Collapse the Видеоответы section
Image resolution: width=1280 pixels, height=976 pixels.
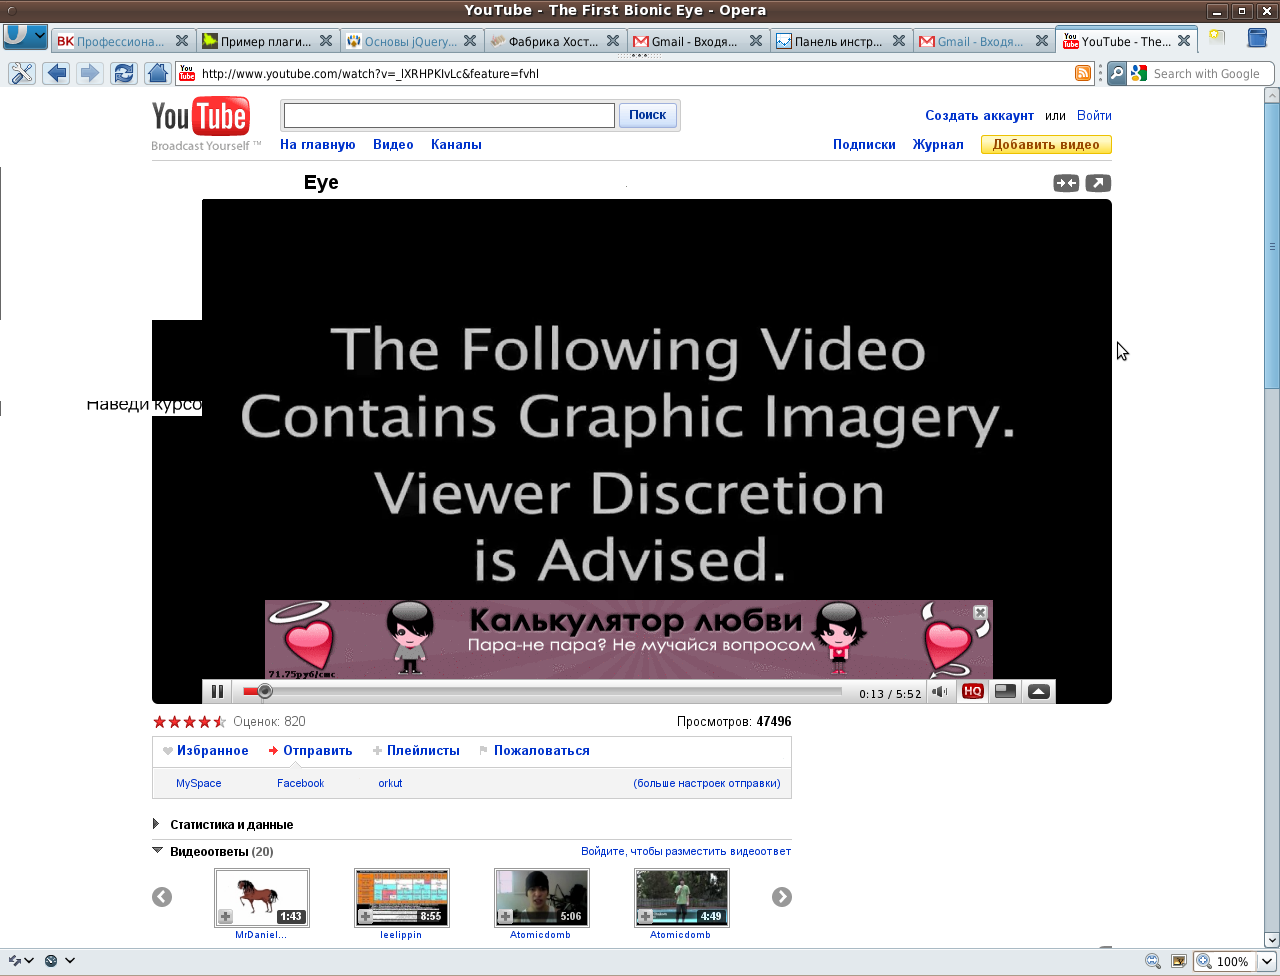pos(157,852)
